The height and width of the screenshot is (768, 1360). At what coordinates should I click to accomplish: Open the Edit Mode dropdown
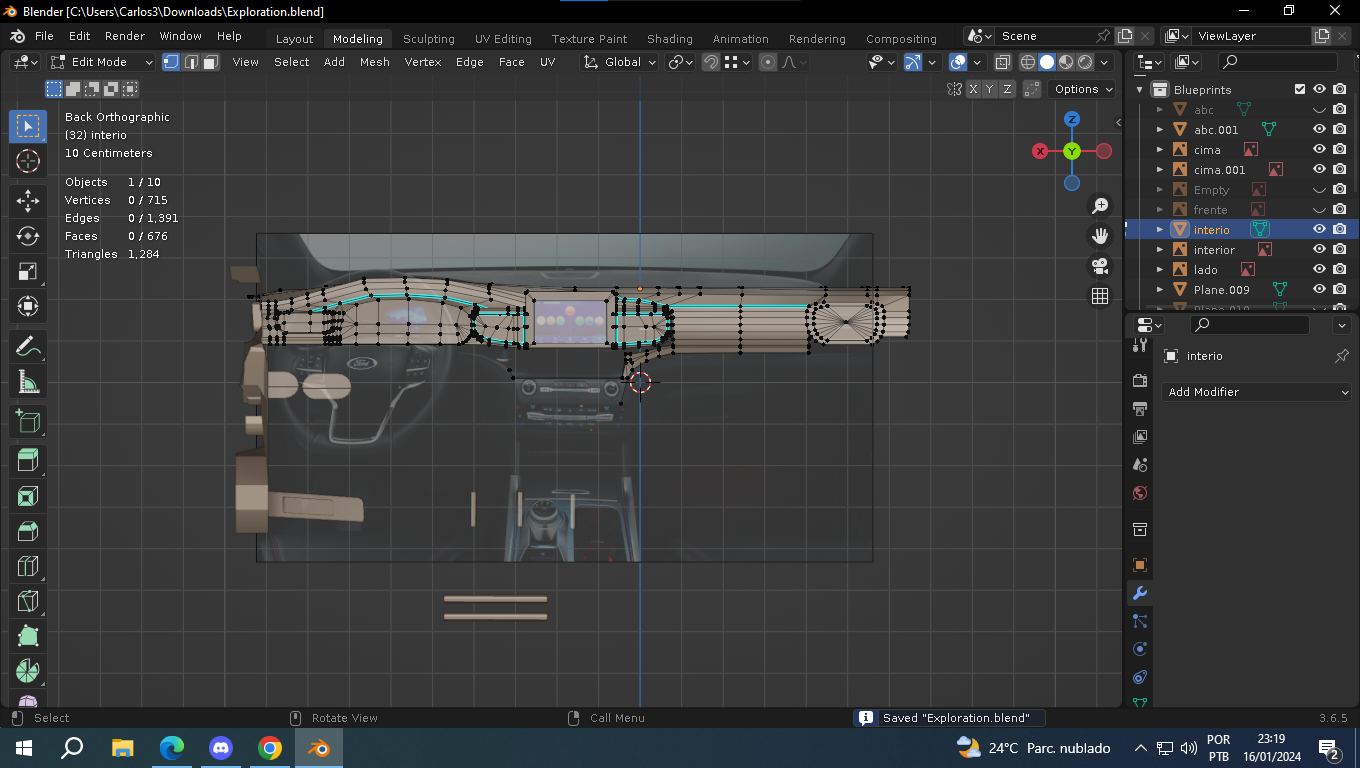102,62
